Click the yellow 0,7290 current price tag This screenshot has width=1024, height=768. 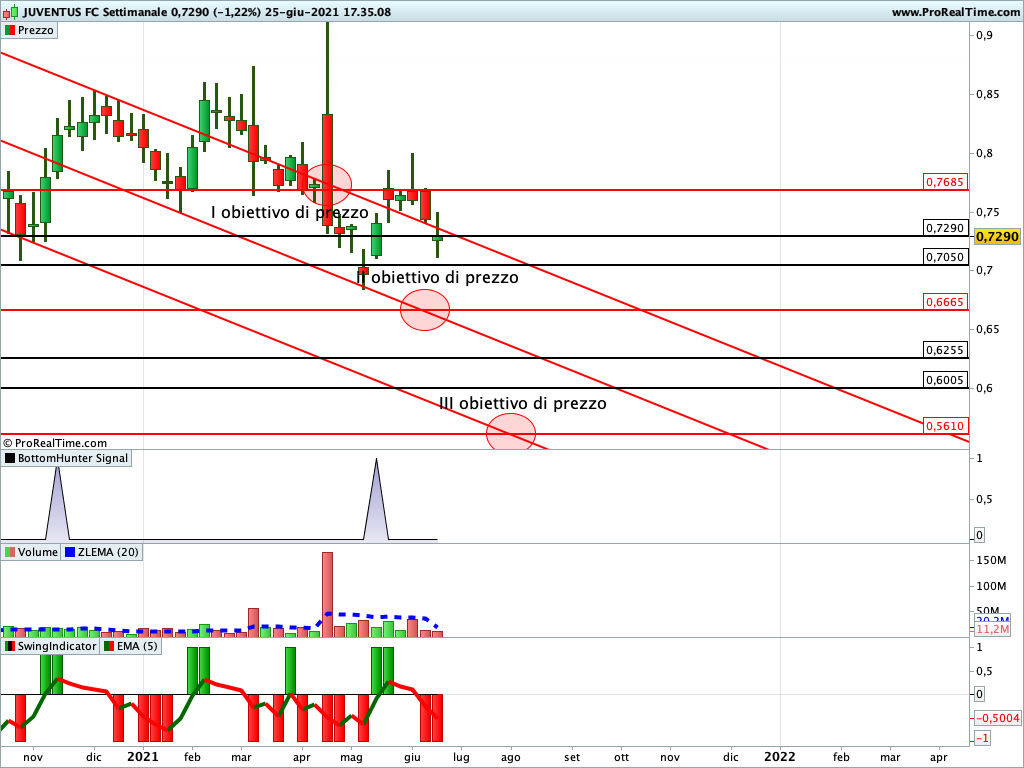(x=997, y=236)
